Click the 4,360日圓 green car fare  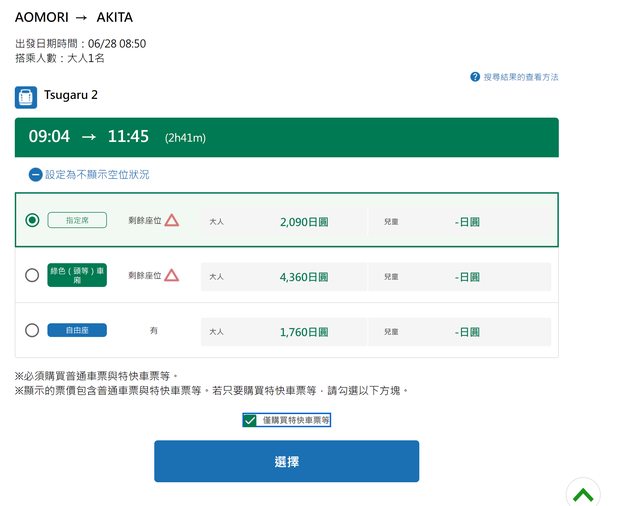(304, 276)
